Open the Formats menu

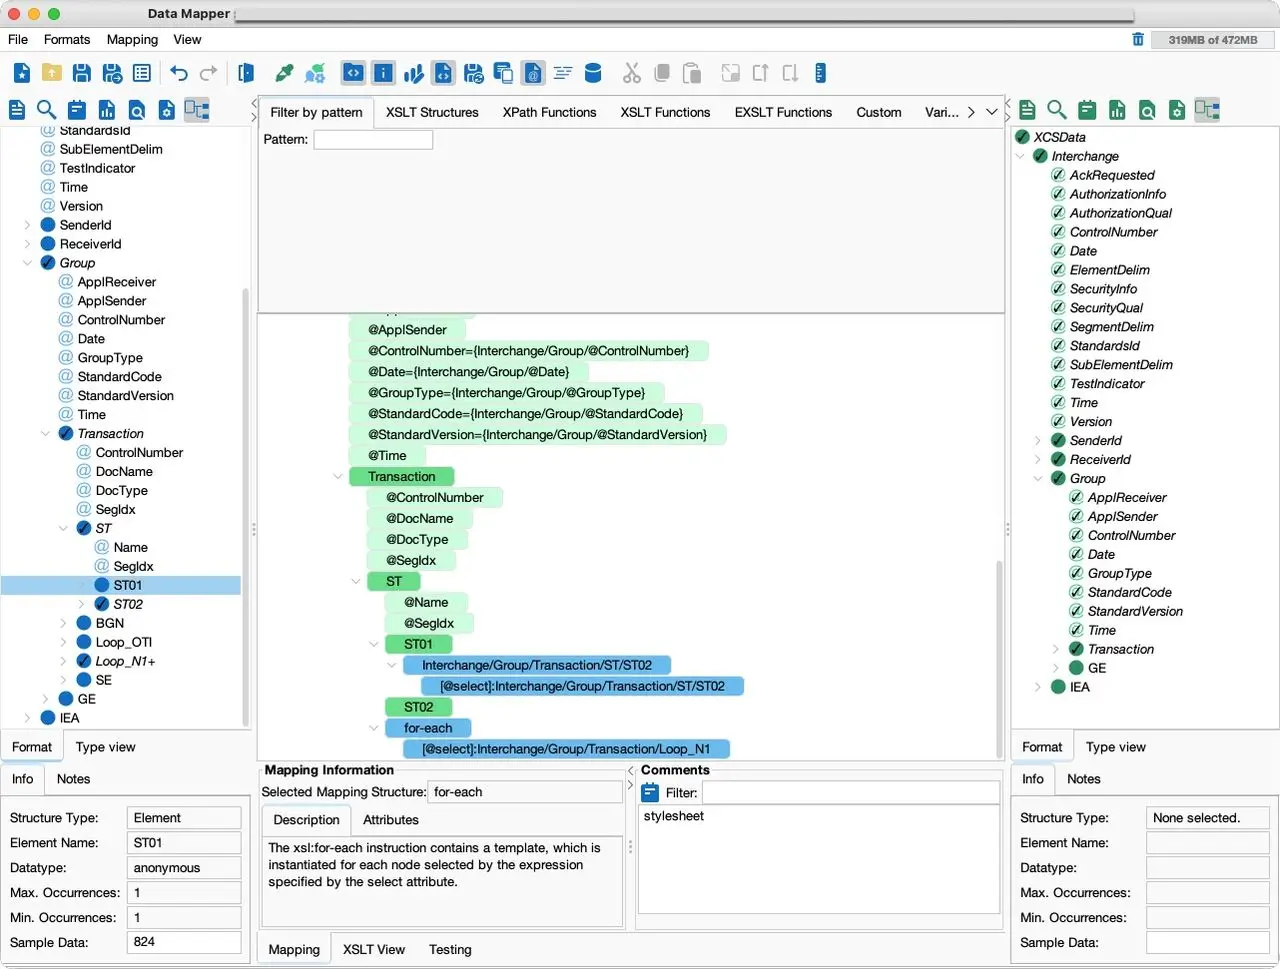pyautogui.click(x=67, y=39)
